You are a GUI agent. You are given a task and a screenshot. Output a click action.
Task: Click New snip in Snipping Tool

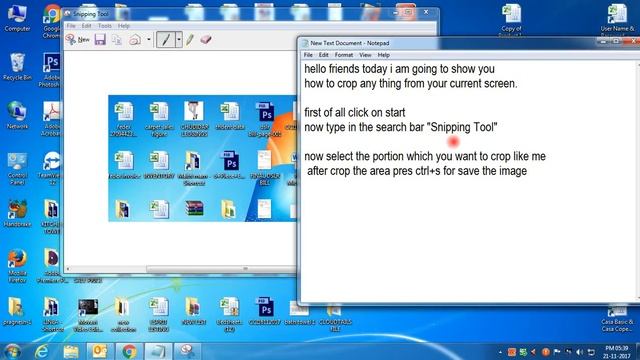tap(78, 40)
